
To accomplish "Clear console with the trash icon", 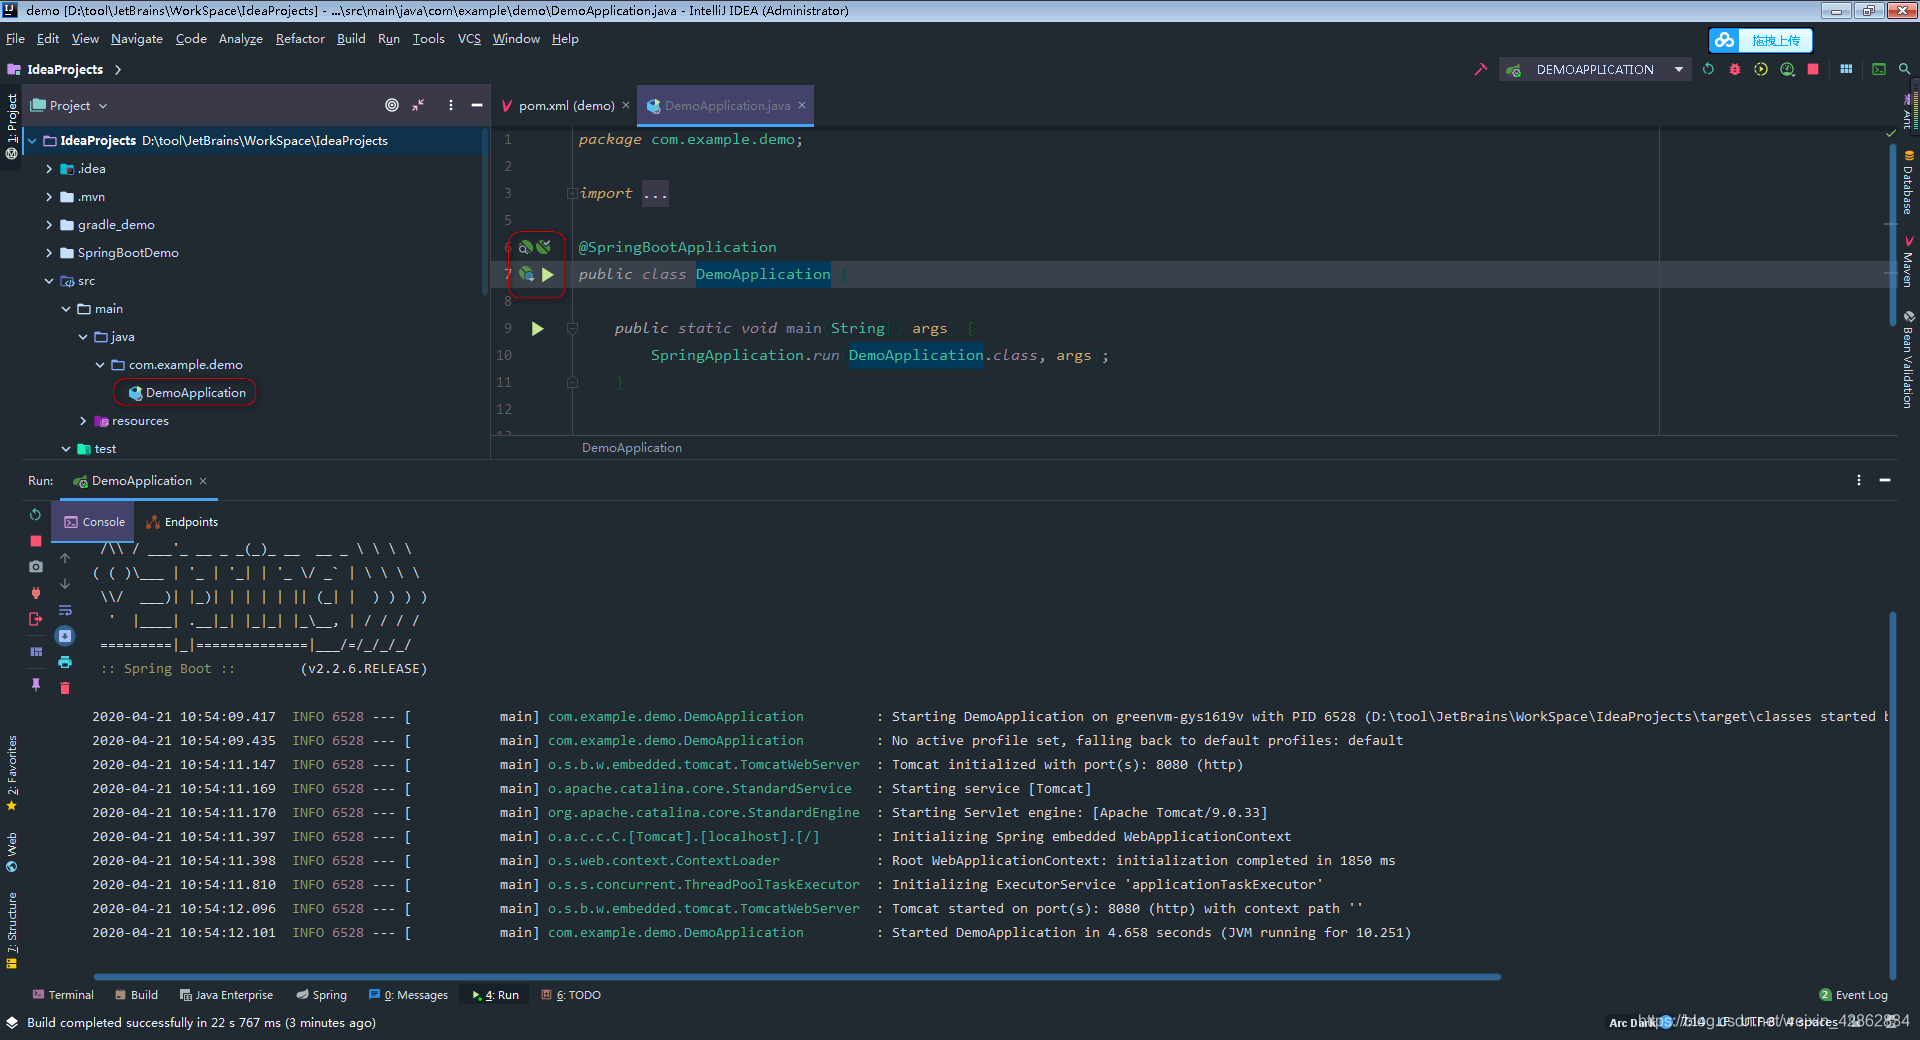I will coord(65,688).
